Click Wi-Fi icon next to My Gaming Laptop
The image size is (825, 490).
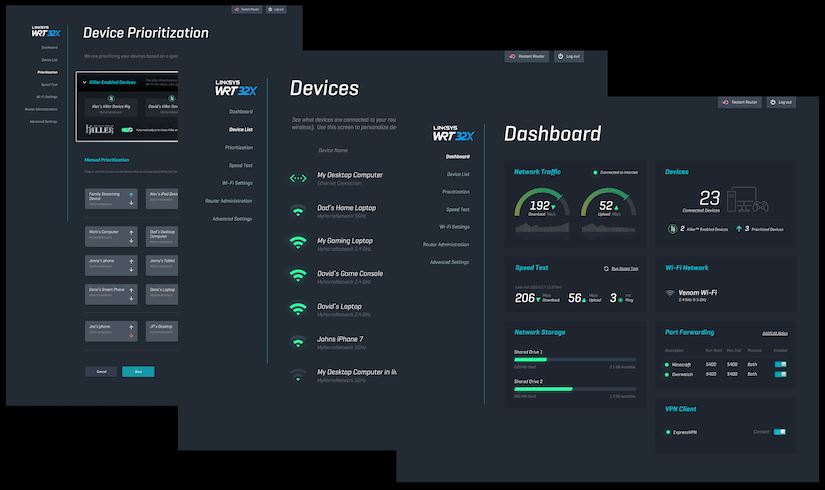pos(298,243)
